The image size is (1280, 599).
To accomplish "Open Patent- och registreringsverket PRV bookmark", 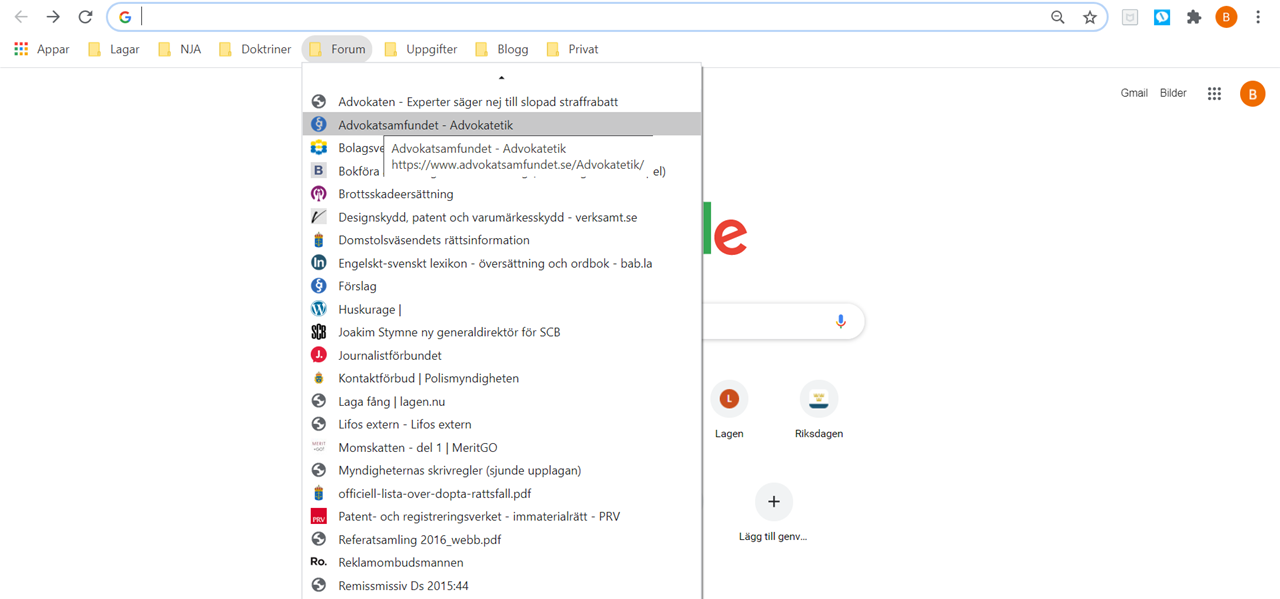I will (501, 516).
